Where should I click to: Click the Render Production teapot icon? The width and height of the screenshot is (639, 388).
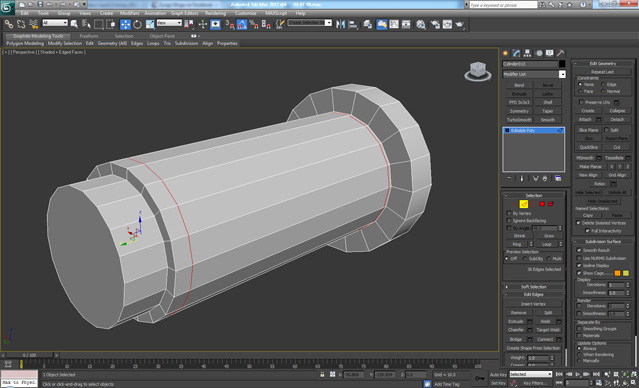pyautogui.click(x=460, y=24)
